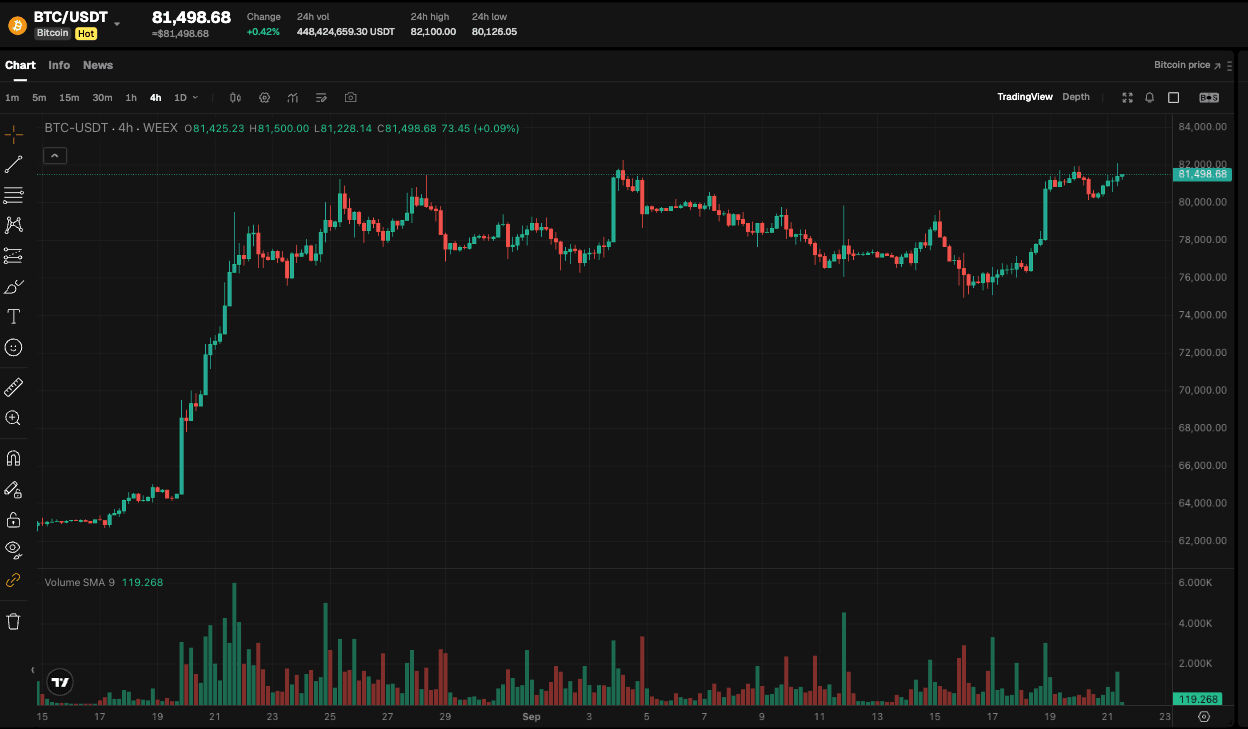Select the XABCD pattern tool

[14, 225]
